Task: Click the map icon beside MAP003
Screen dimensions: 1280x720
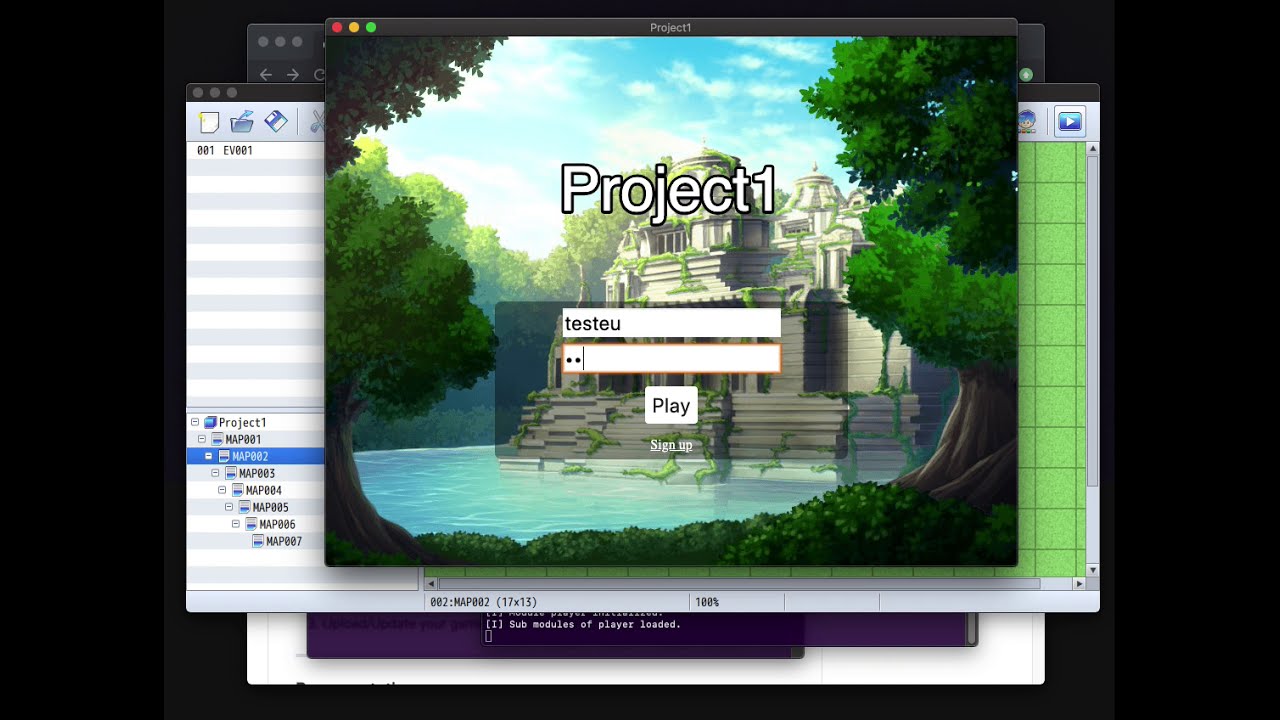Action: [231, 473]
